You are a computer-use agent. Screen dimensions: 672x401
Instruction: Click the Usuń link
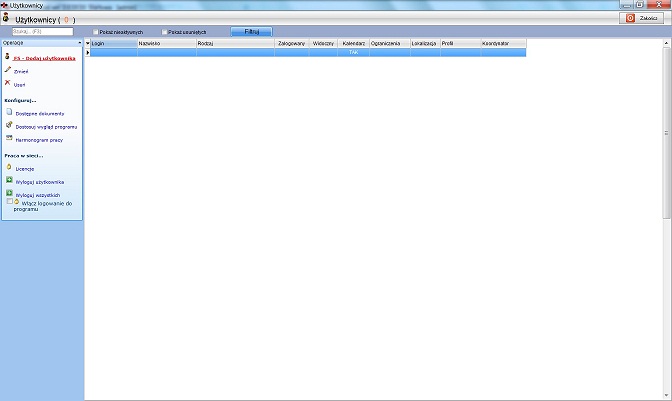pyautogui.click(x=19, y=85)
